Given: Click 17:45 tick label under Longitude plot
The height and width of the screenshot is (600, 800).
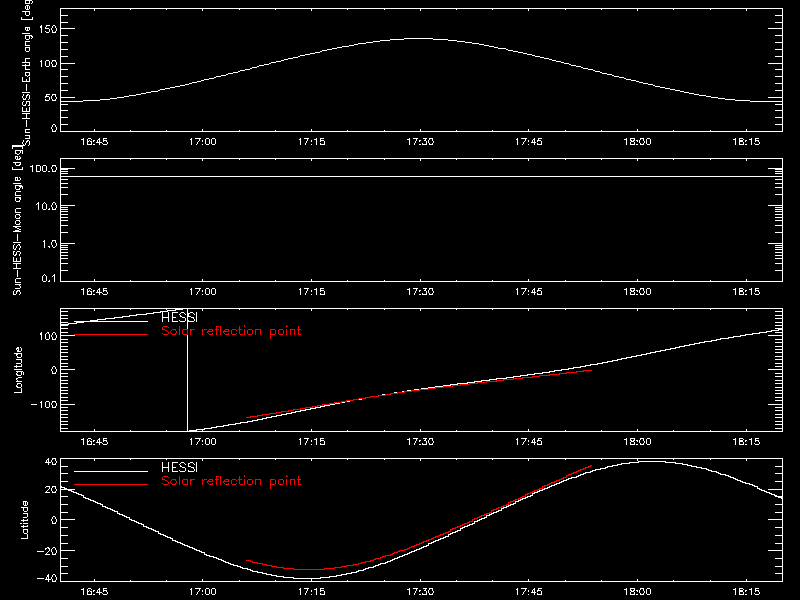Looking at the screenshot, I should [529, 442].
